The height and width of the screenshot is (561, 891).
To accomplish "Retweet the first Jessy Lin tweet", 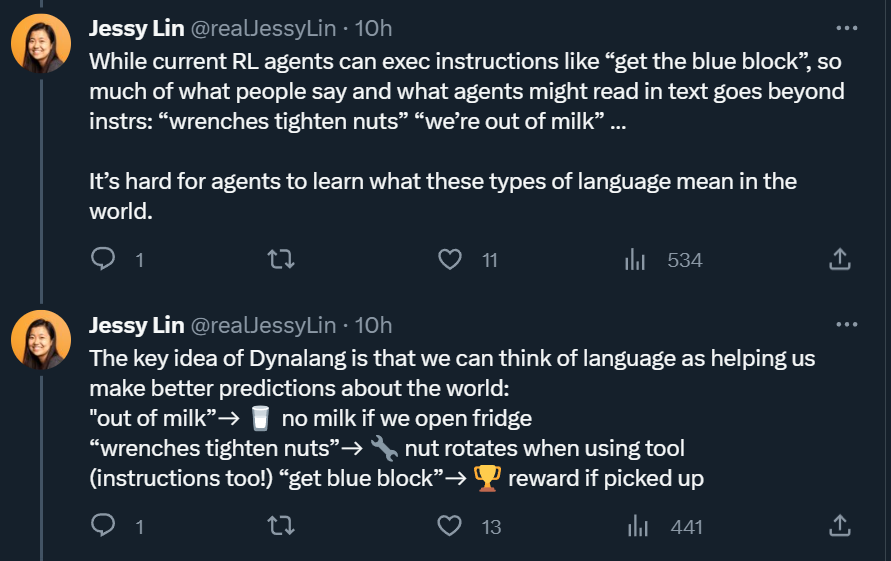I will tap(281, 260).
